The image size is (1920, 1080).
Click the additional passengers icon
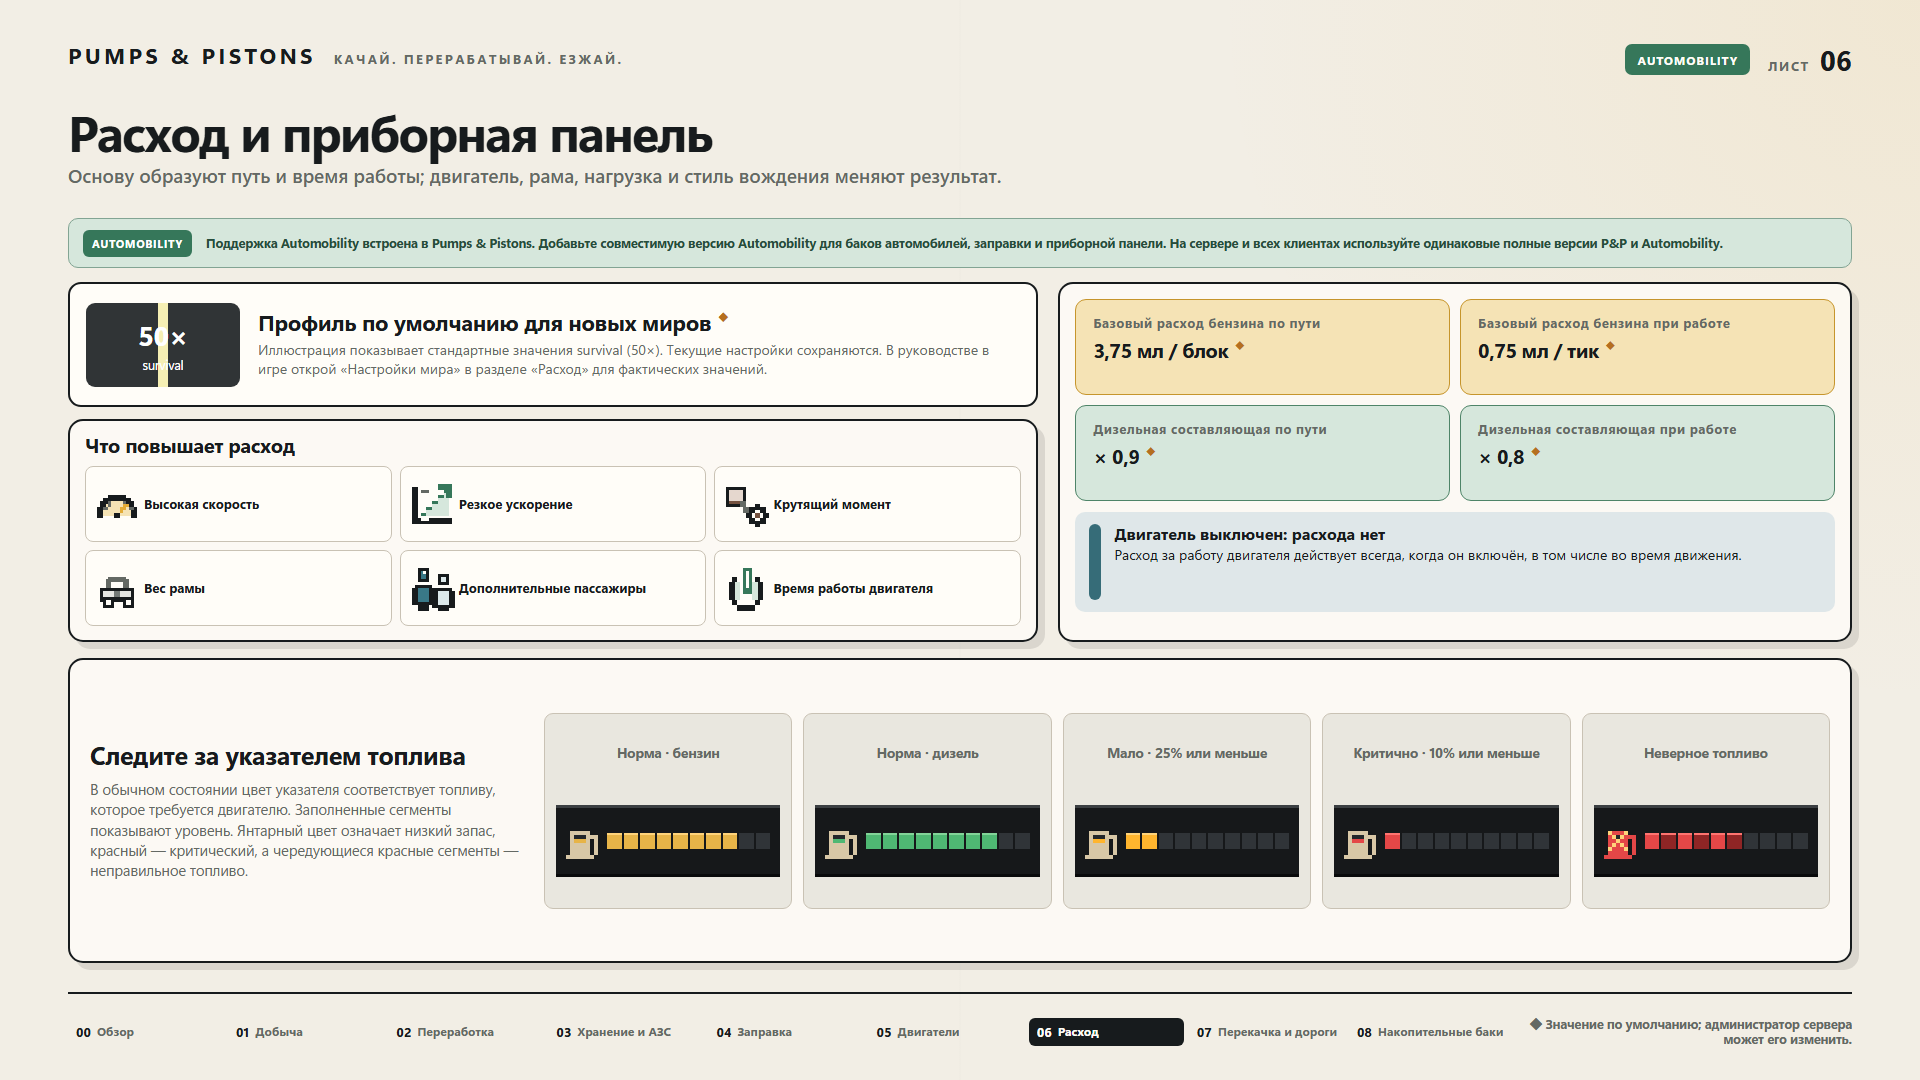point(433,589)
